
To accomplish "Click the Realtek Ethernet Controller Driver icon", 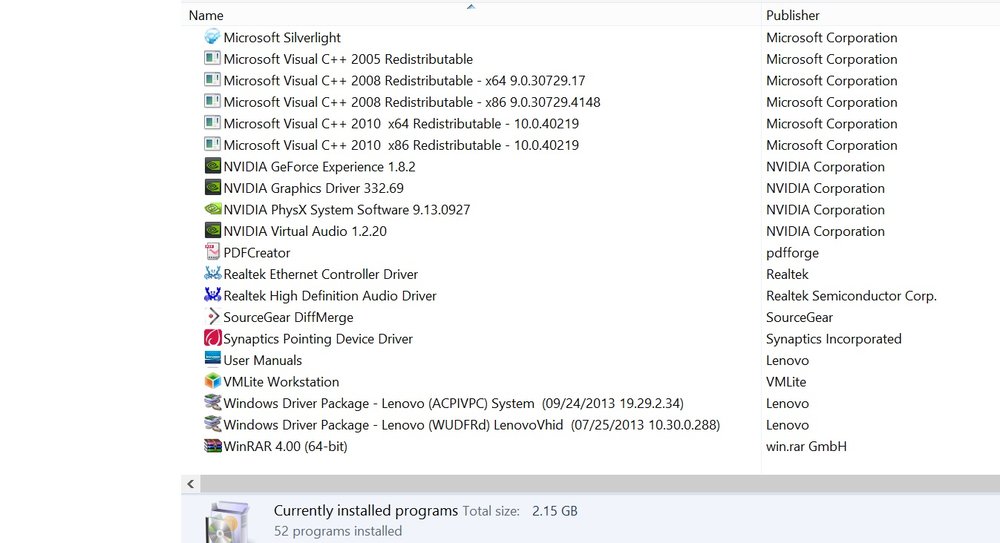I will (212, 274).
